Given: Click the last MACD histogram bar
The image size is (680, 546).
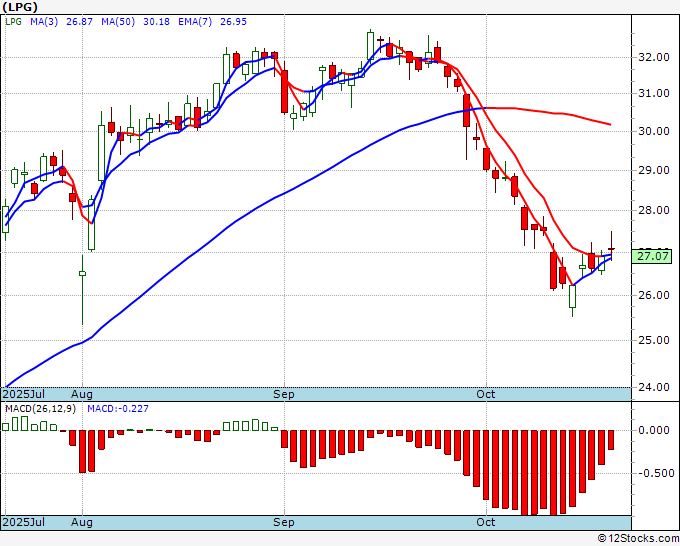Looking at the screenshot, I should click(x=611, y=440).
